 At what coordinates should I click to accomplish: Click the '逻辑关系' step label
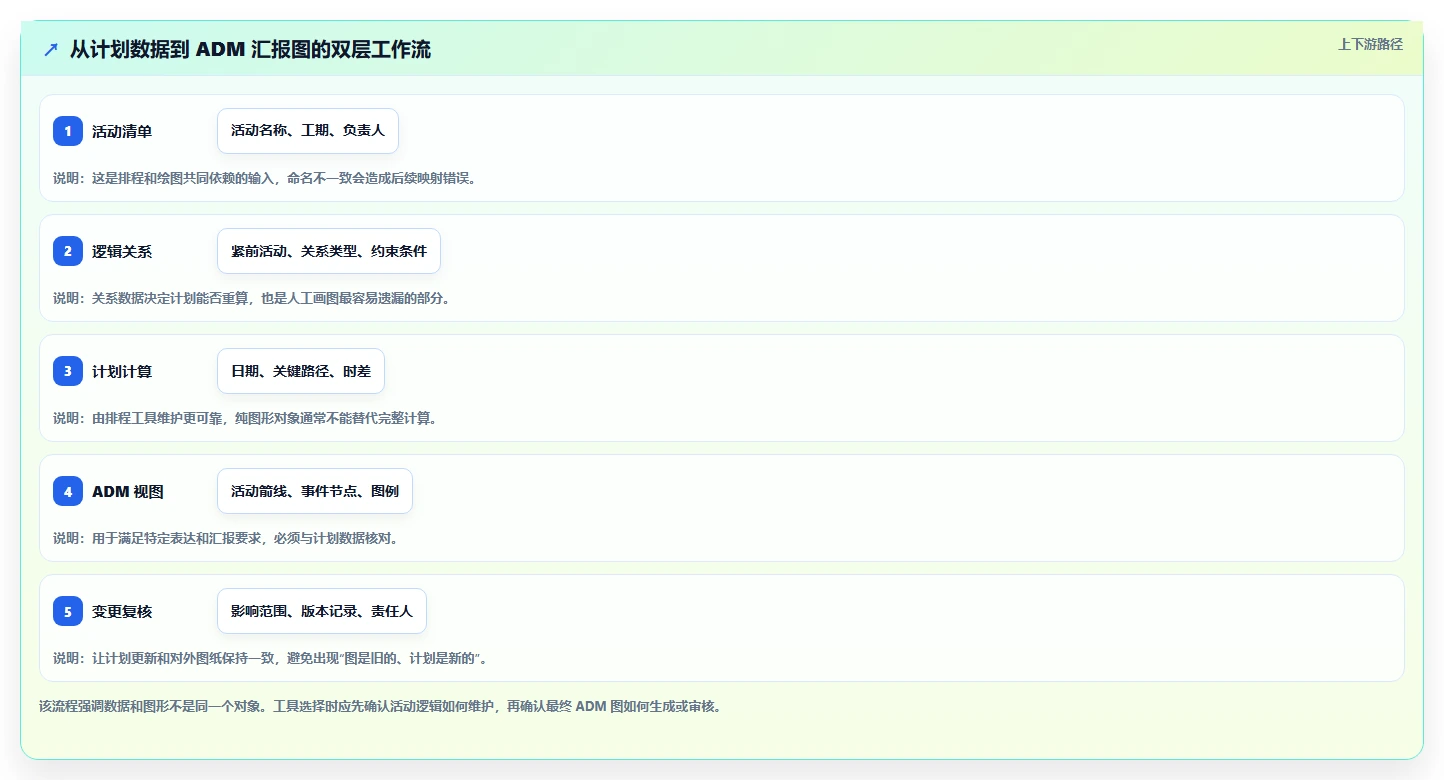122,251
